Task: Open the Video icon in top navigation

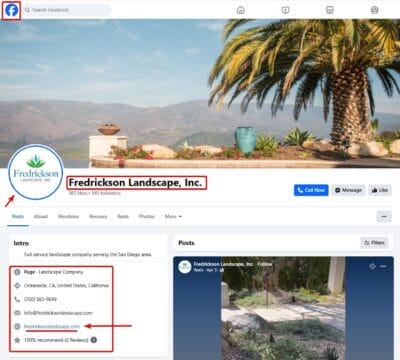Action: click(x=285, y=10)
